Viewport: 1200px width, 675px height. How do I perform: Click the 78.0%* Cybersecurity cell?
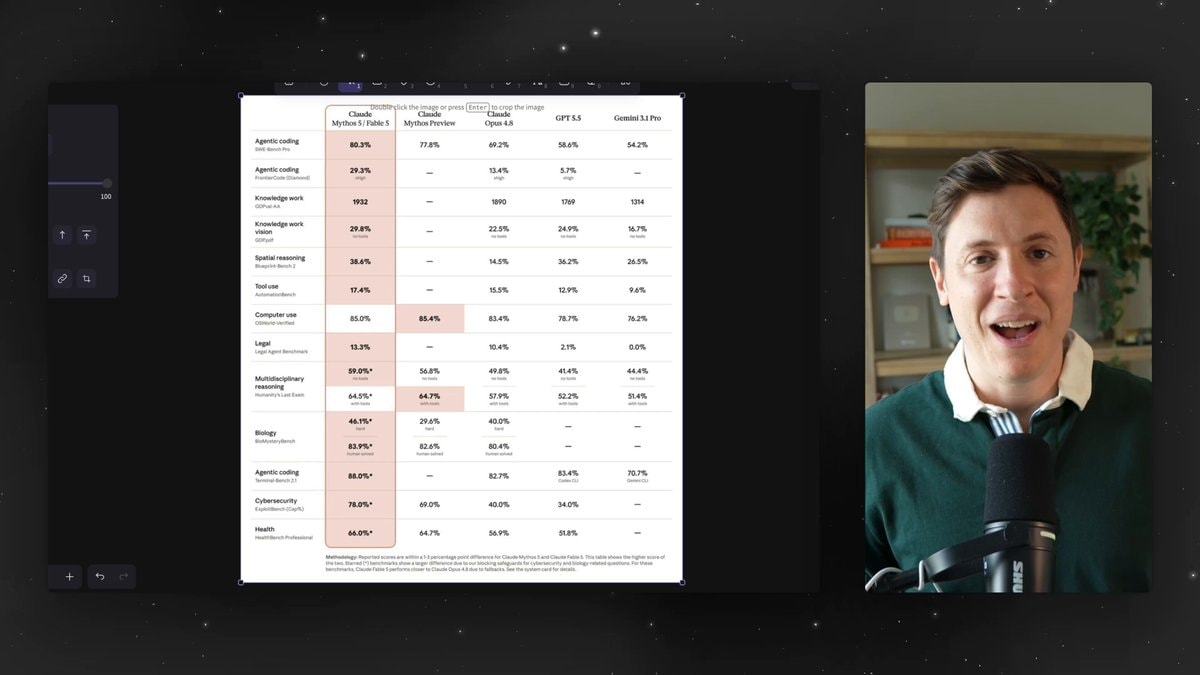point(360,504)
